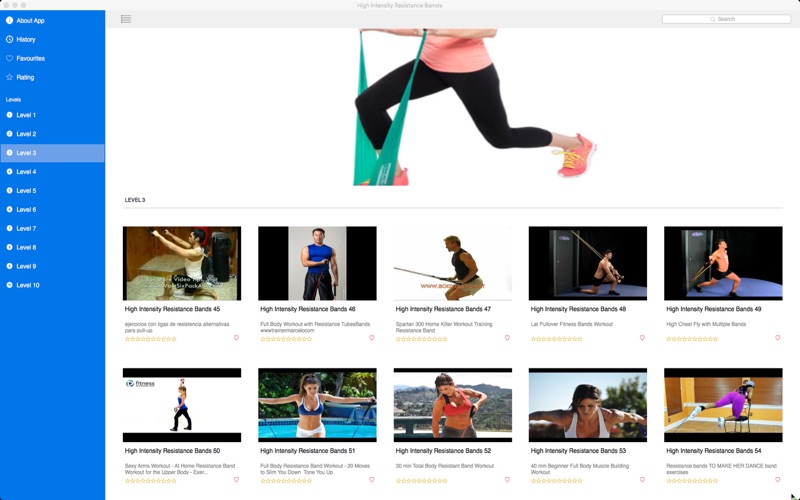Open the Resistance Bands 45 video thumbnail
This screenshot has height=500, width=800.
[x=182, y=263]
